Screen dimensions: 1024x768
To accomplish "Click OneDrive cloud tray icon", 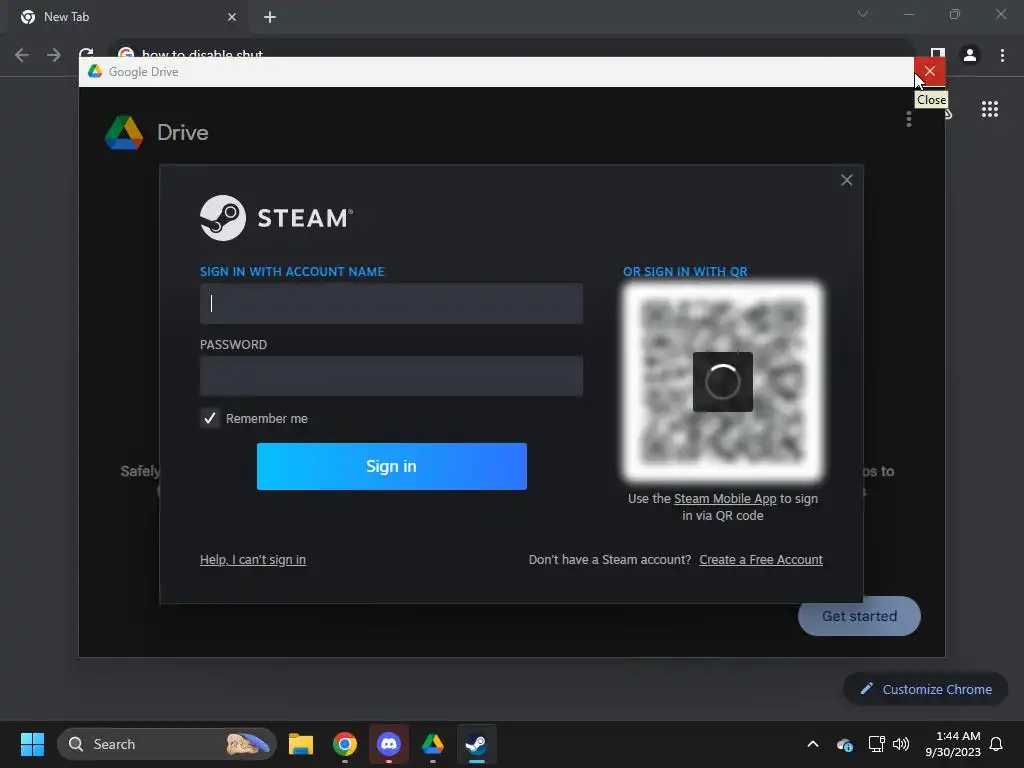I will click(844, 744).
